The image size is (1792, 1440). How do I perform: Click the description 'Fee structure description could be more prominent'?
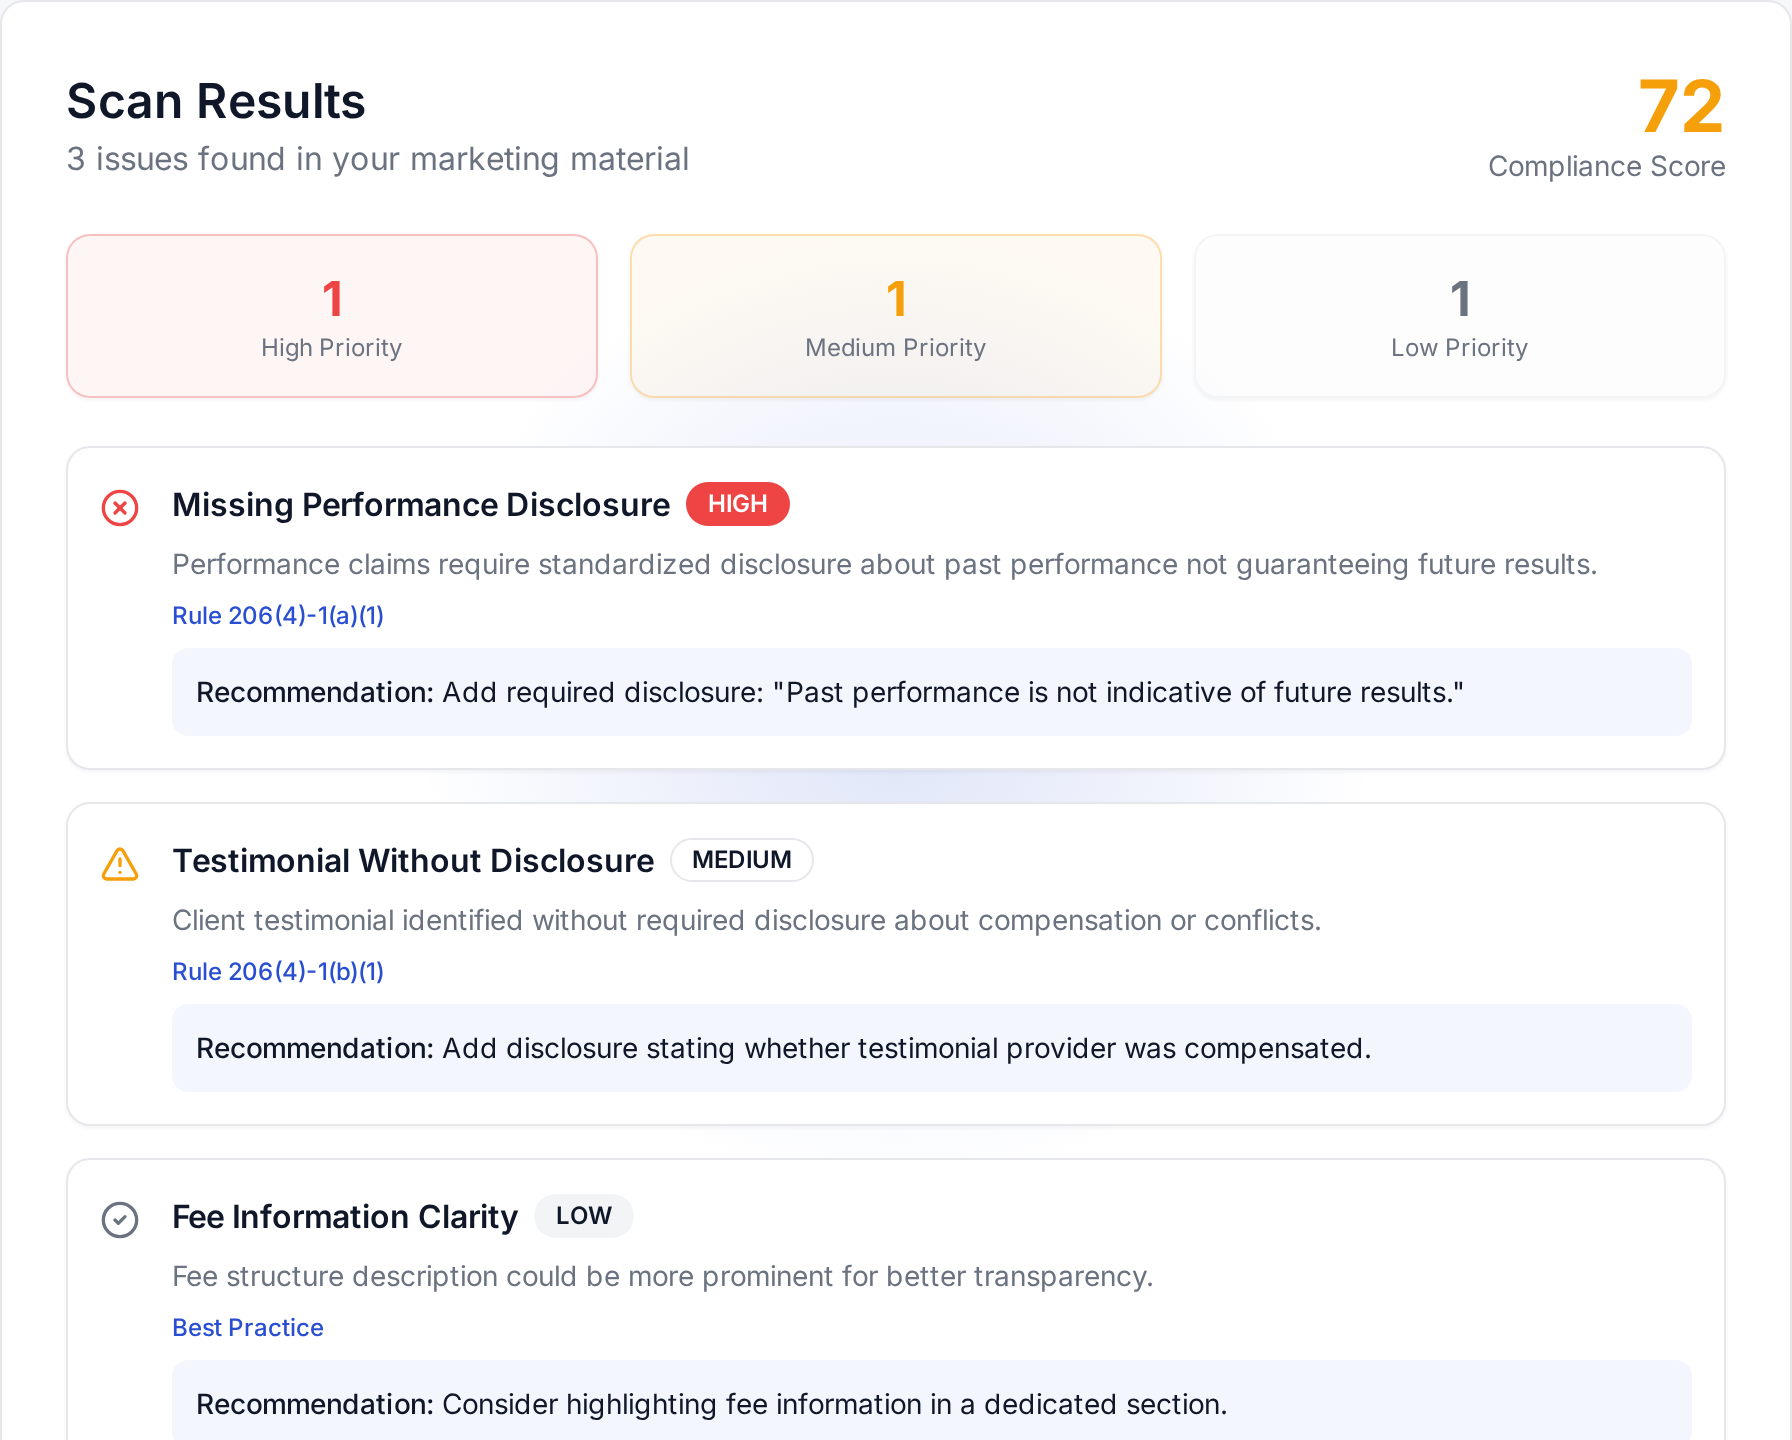point(663,1276)
